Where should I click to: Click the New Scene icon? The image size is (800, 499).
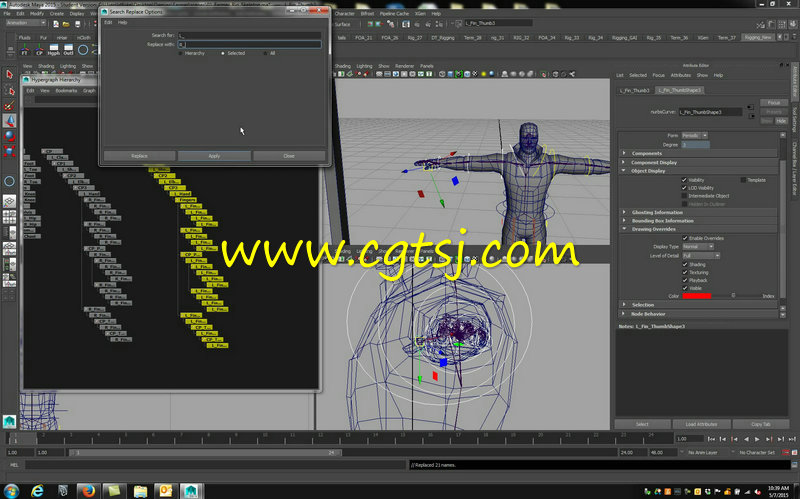[56, 24]
